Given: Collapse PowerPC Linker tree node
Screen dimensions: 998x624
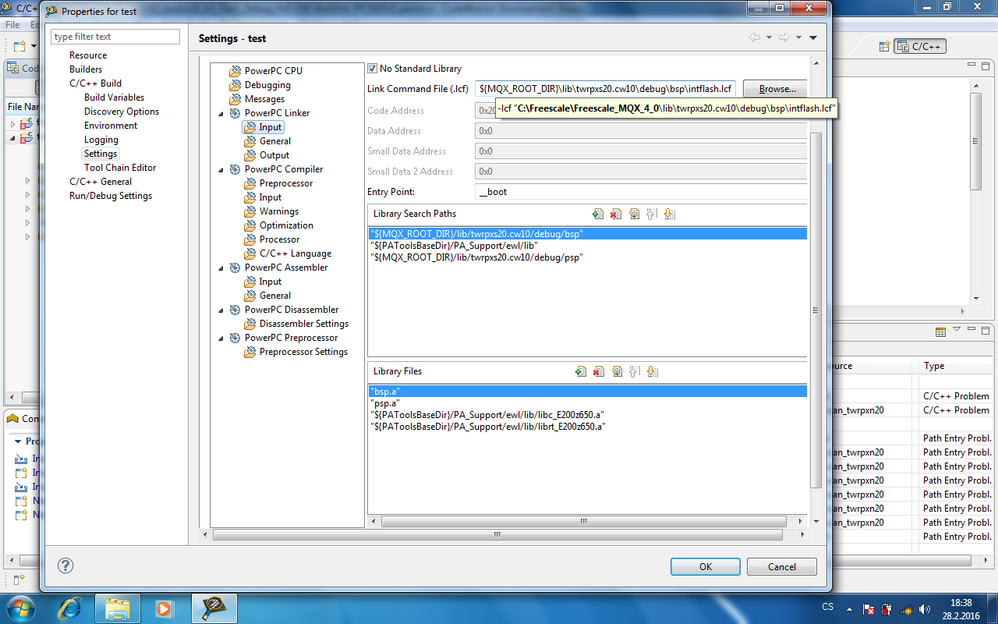Looking at the screenshot, I should (221, 113).
